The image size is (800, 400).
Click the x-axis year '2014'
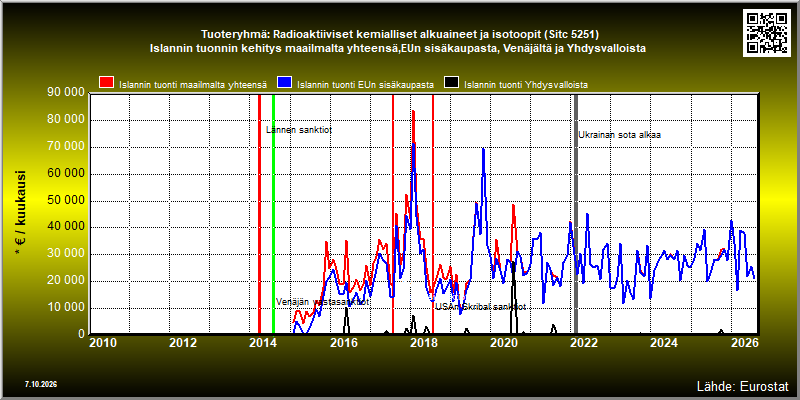click(263, 343)
